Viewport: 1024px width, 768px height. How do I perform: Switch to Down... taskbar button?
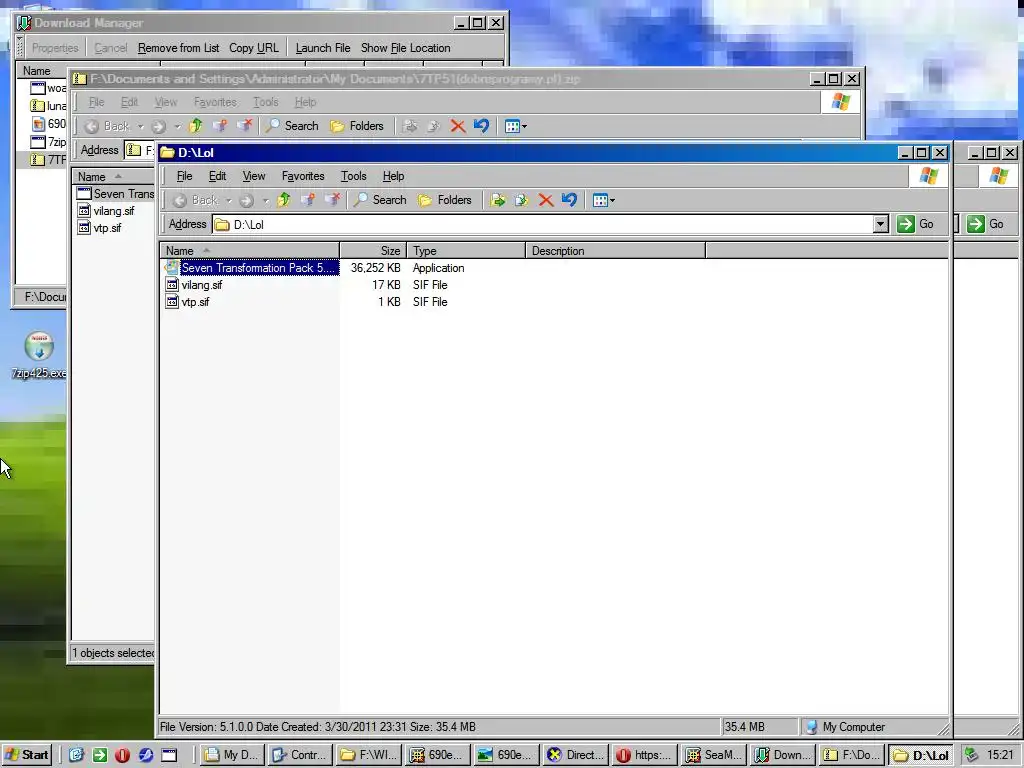782,755
